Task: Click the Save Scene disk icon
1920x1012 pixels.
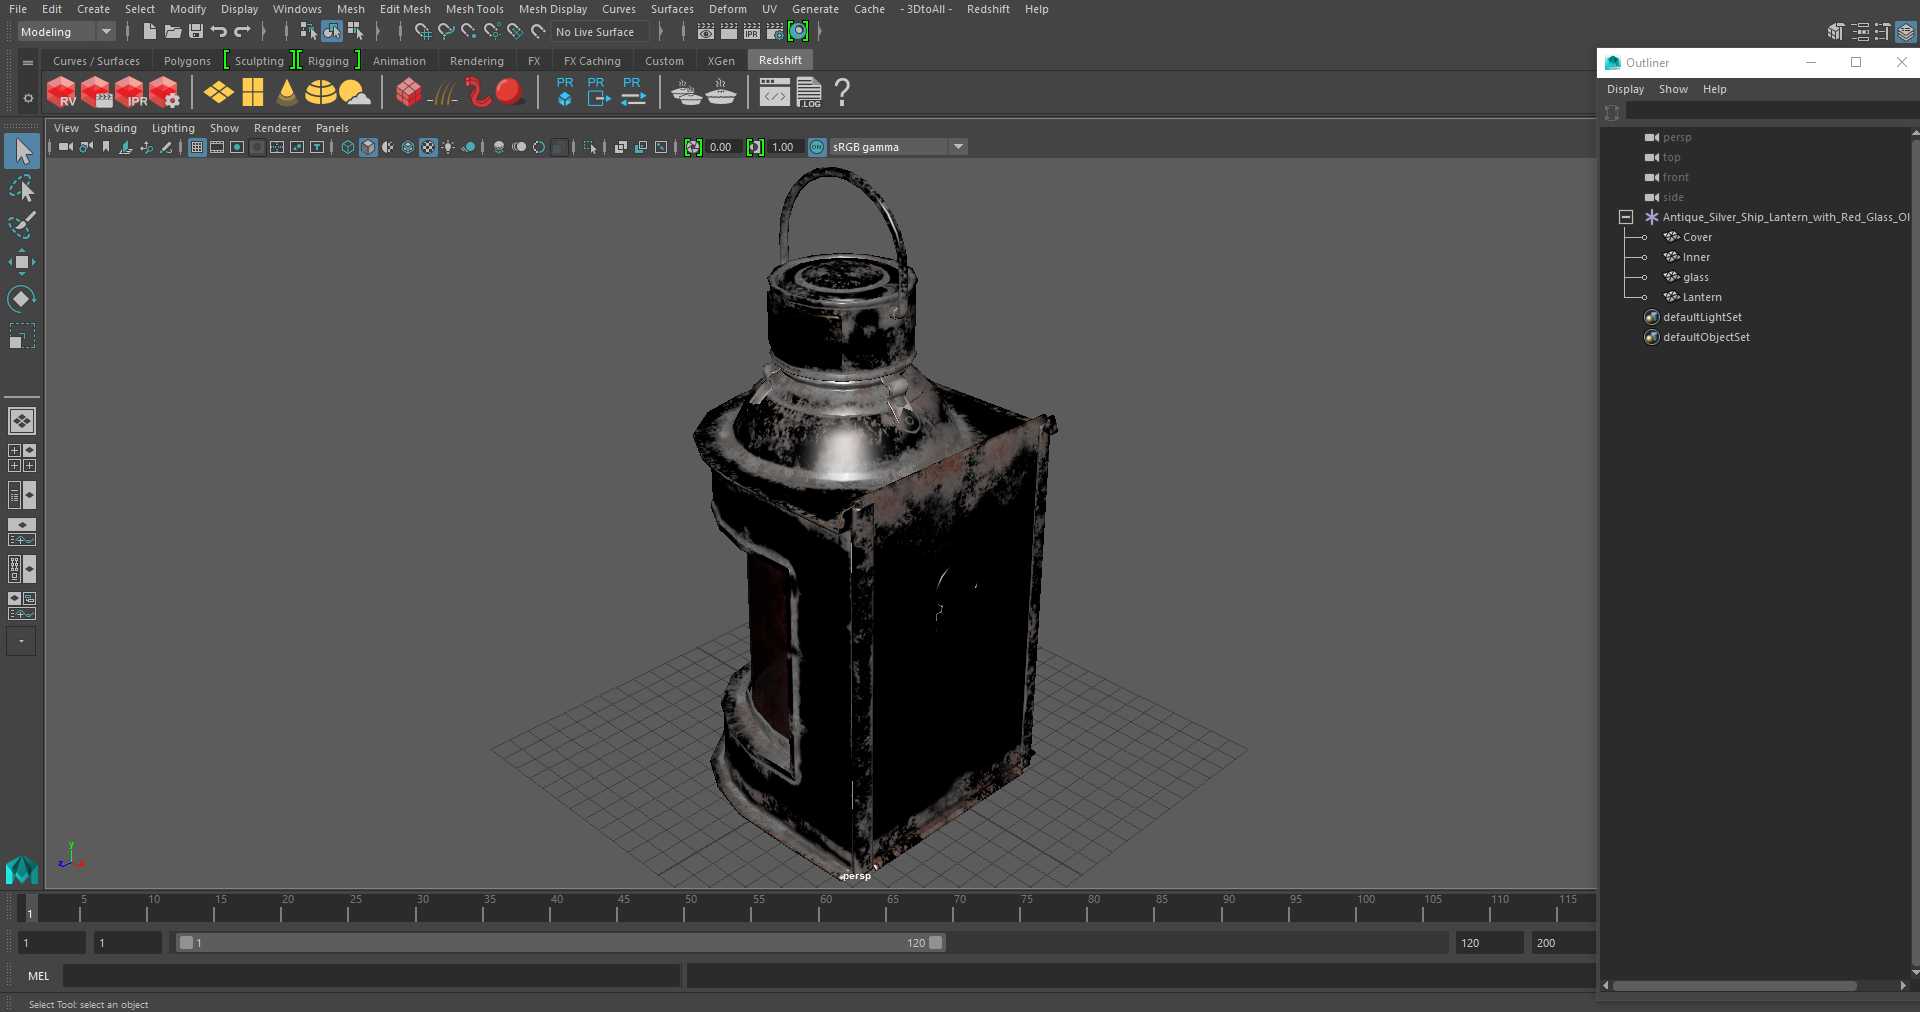Action: [x=196, y=32]
